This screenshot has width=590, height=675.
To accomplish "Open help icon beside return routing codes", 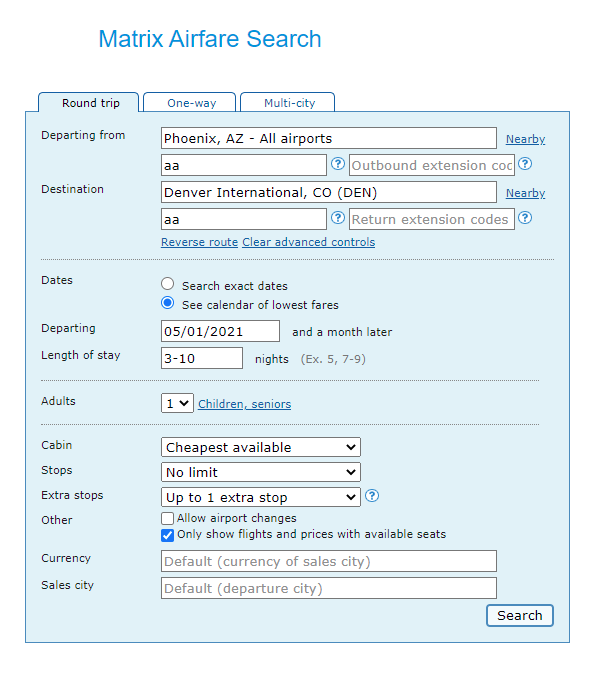I will [x=337, y=218].
